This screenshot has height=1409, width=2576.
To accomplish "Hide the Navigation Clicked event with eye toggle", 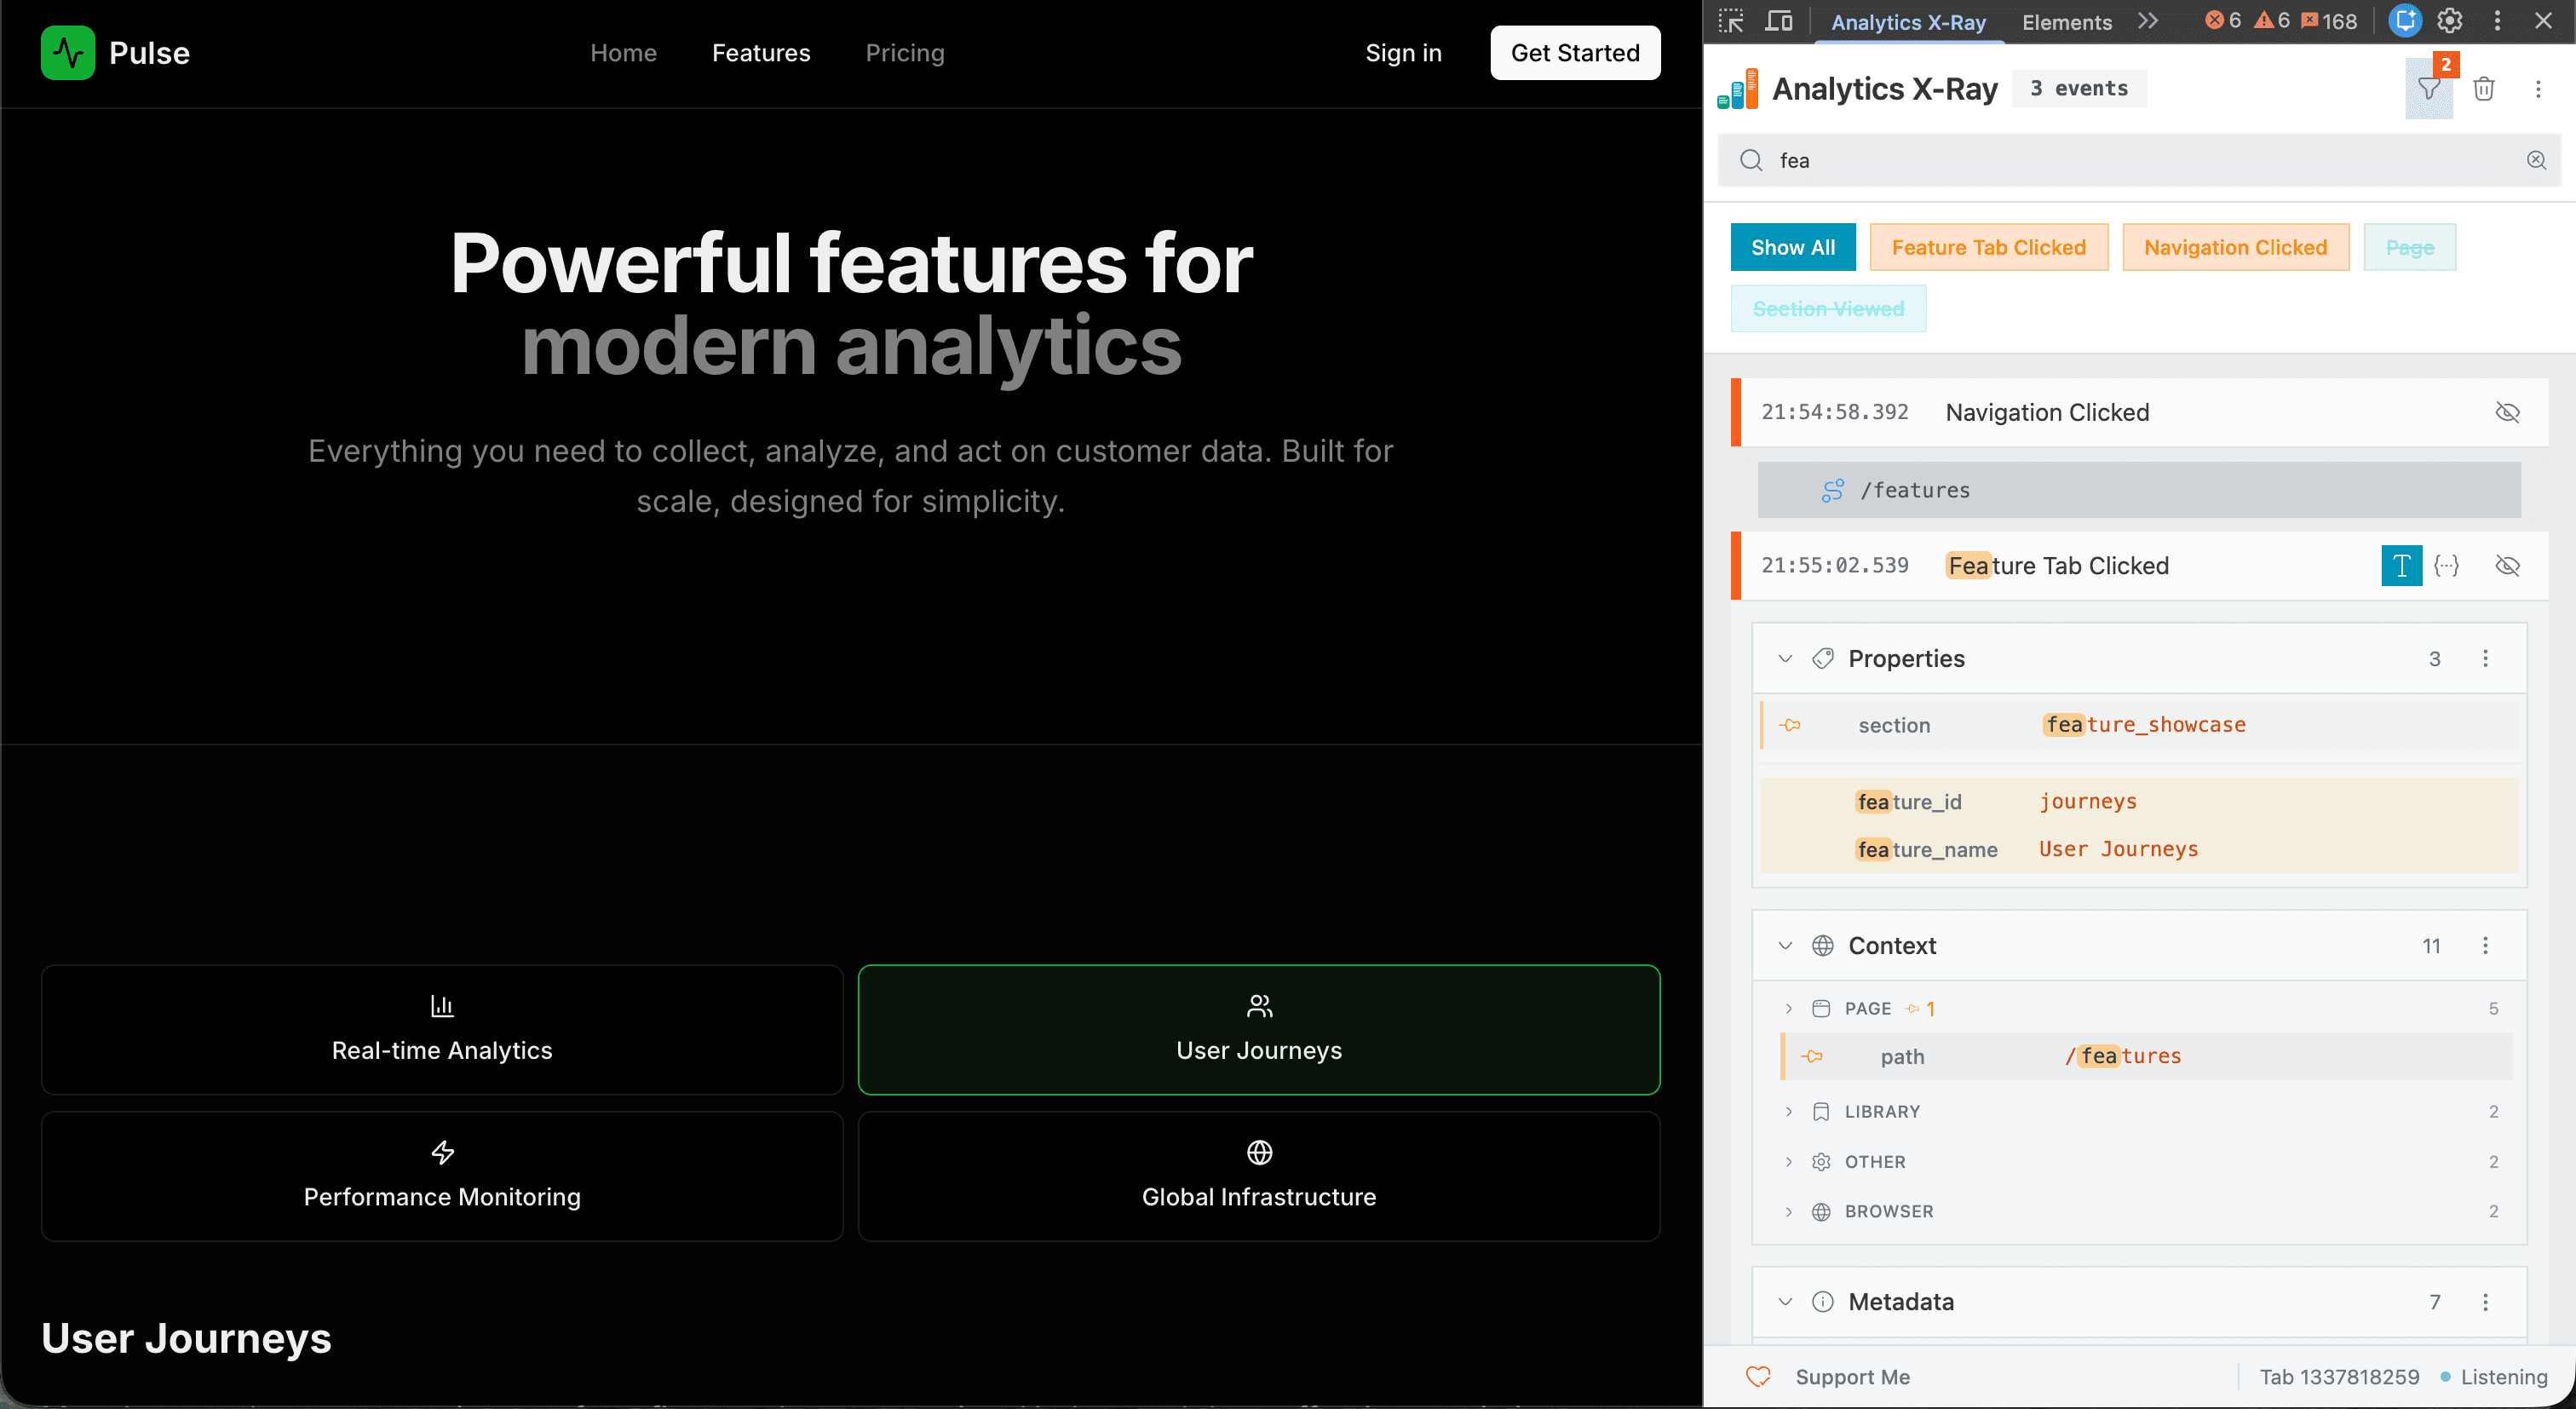I will pos(2507,412).
